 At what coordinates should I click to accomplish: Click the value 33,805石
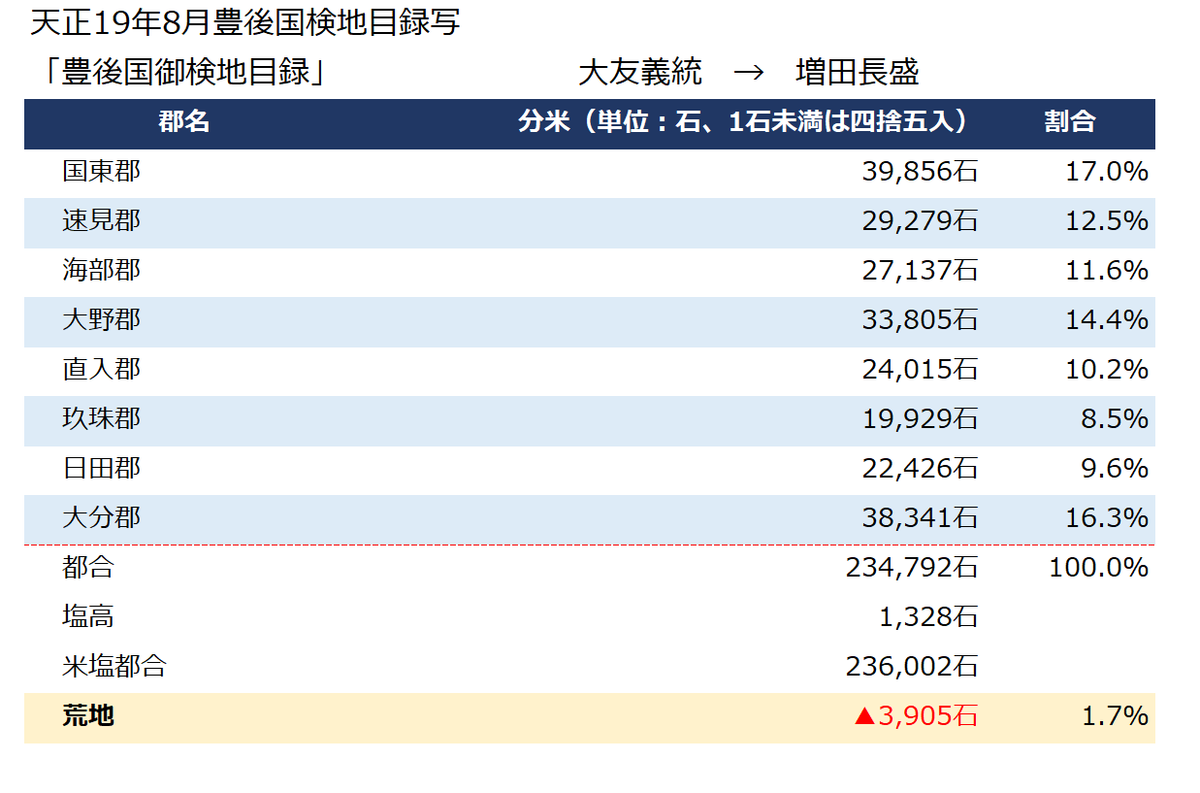(920, 320)
